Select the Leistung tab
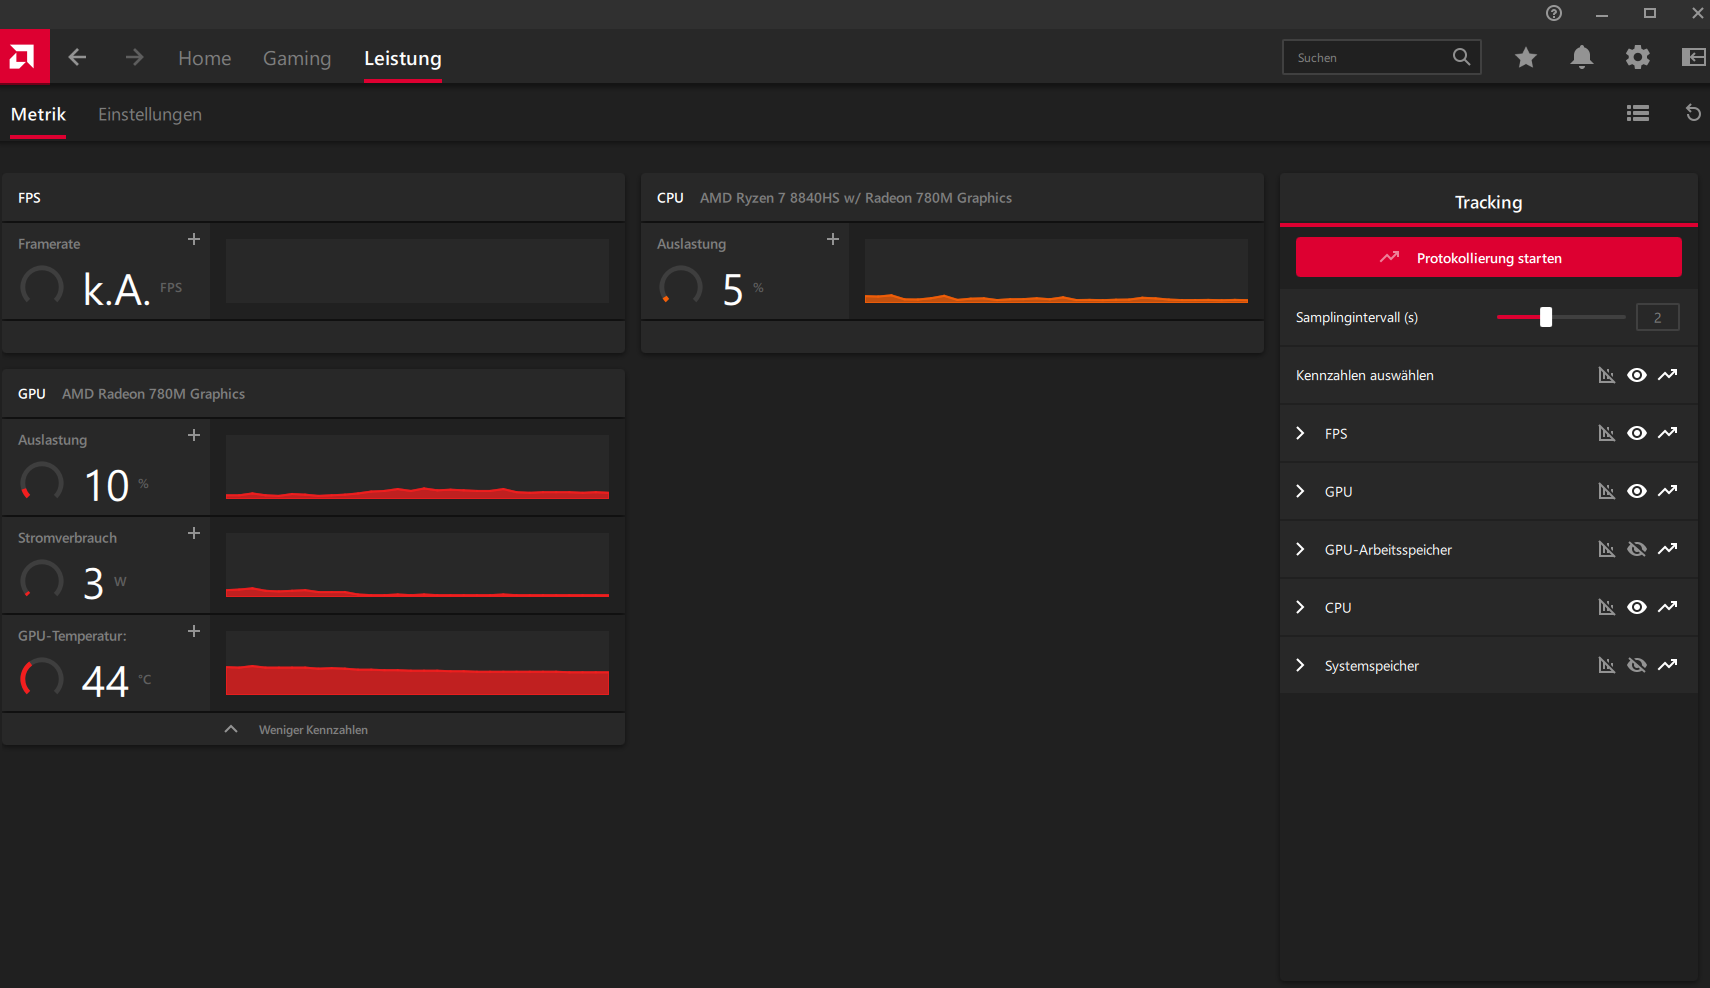This screenshot has width=1710, height=988. point(403,58)
